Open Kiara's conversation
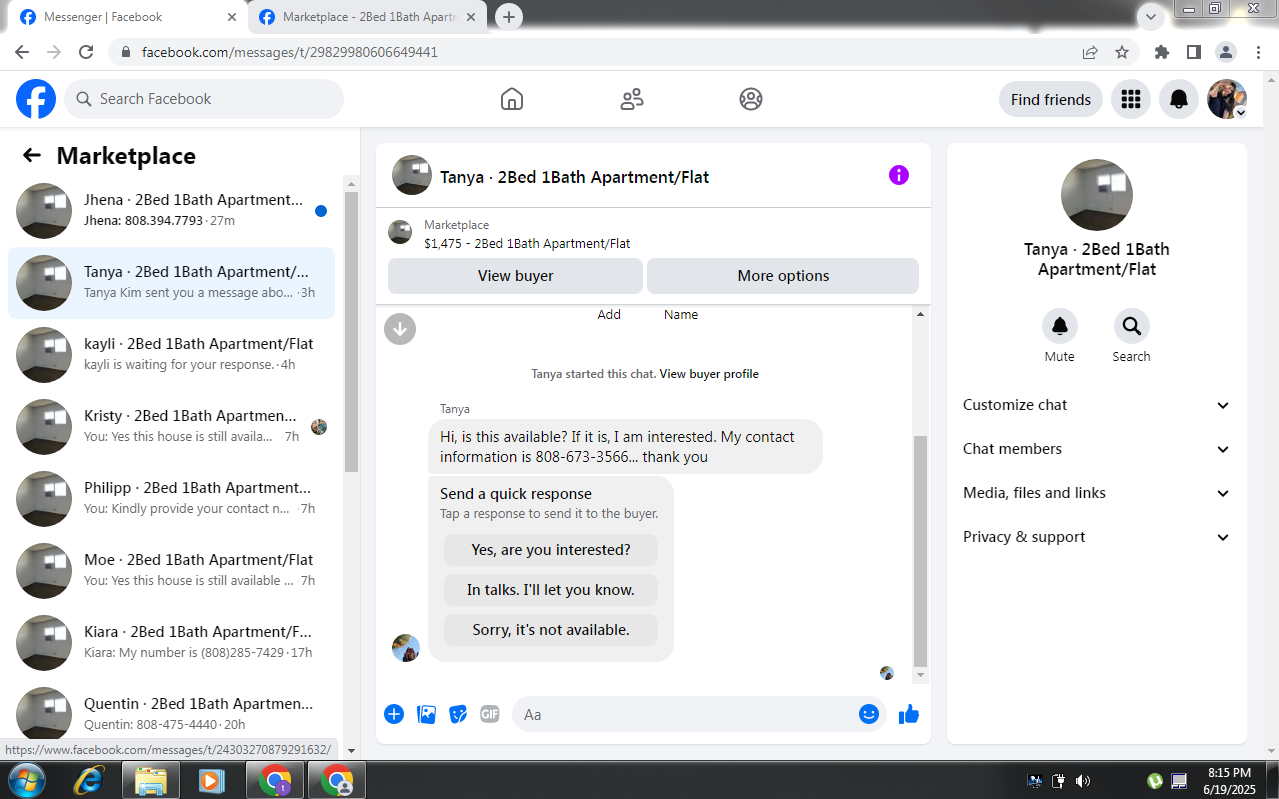The image size is (1279, 799). pyautogui.click(x=171, y=643)
